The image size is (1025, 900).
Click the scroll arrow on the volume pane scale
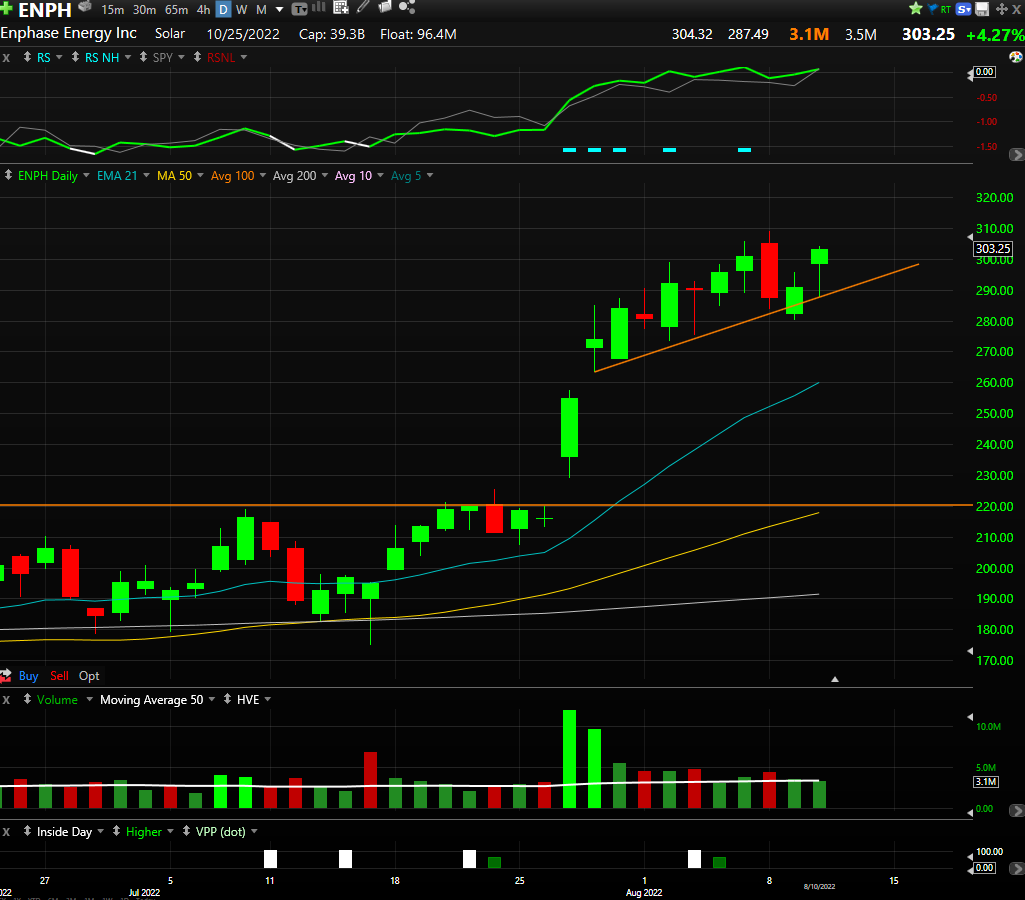(1017, 810)
